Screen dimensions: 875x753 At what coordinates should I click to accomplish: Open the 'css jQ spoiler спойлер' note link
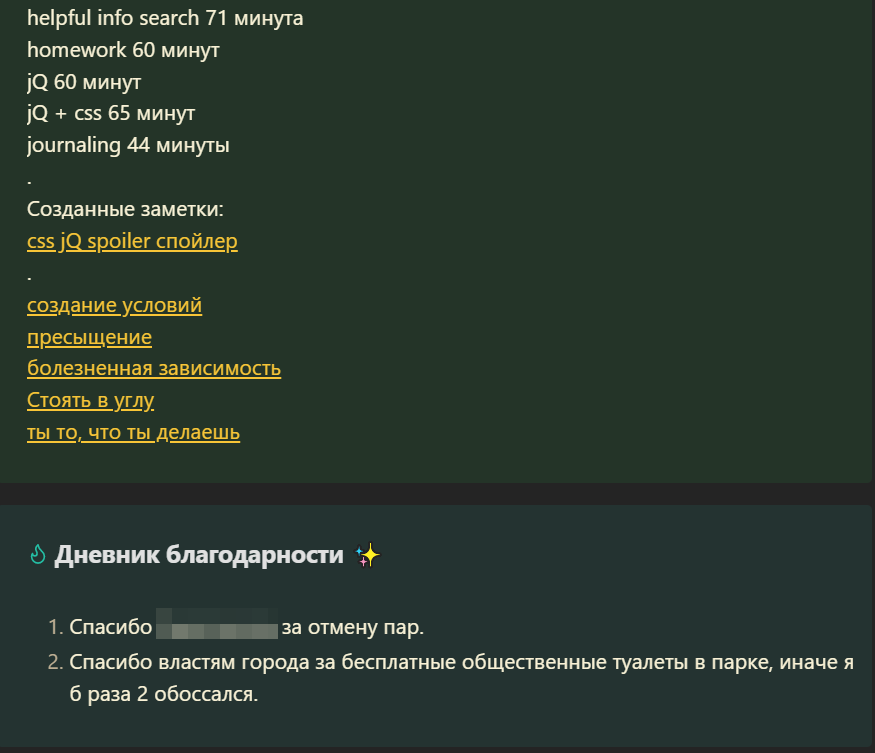click(x=132, y=241)
